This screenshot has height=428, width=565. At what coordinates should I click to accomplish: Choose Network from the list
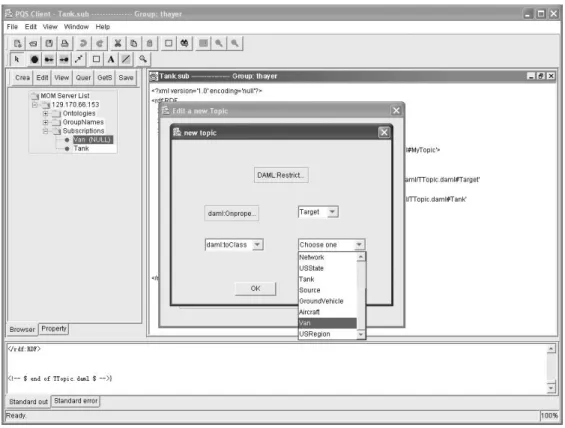(x=328, y=257)
